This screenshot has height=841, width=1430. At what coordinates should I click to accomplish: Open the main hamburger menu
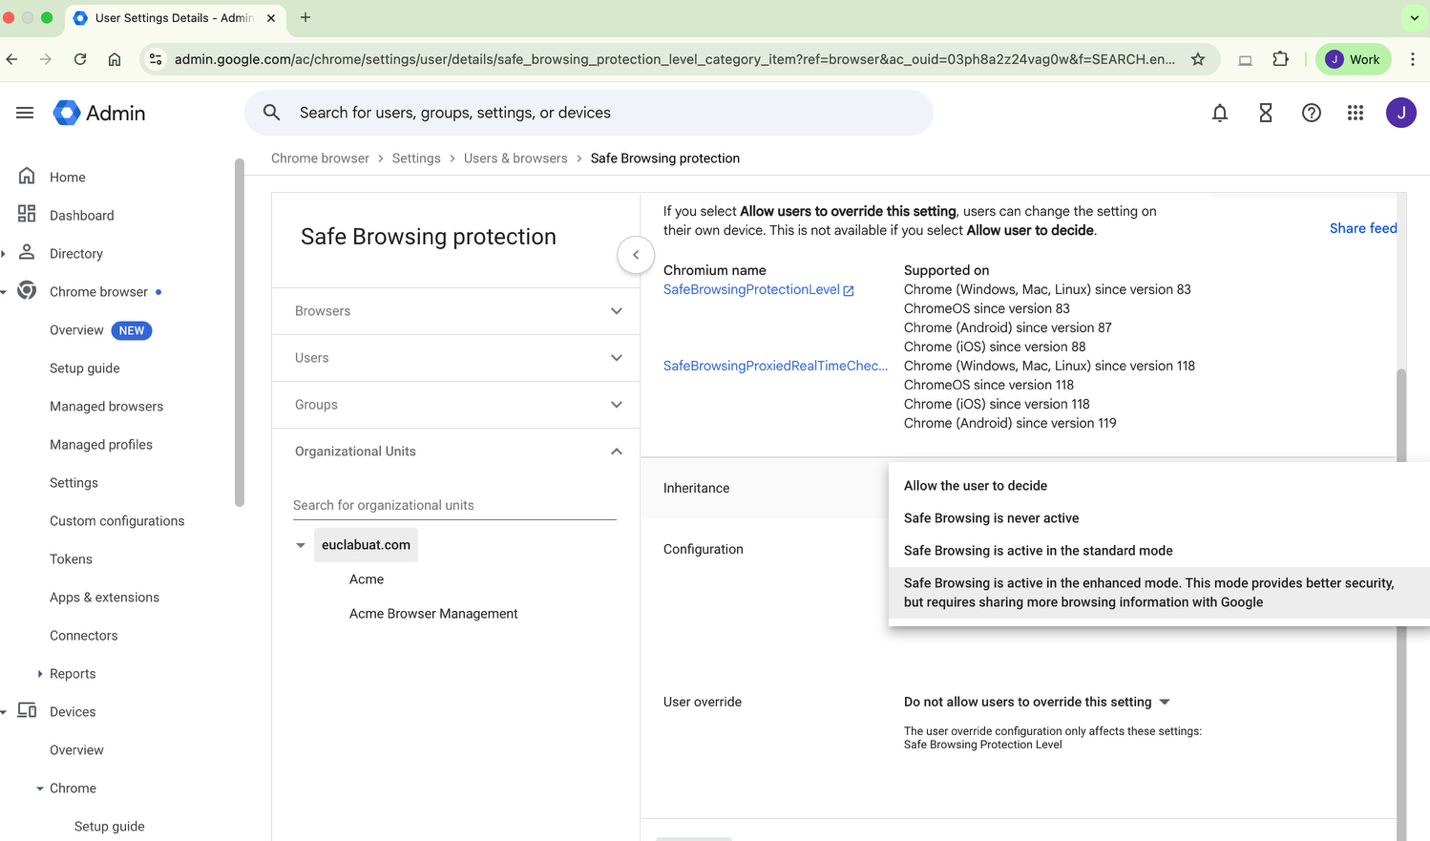coord(25,113)
